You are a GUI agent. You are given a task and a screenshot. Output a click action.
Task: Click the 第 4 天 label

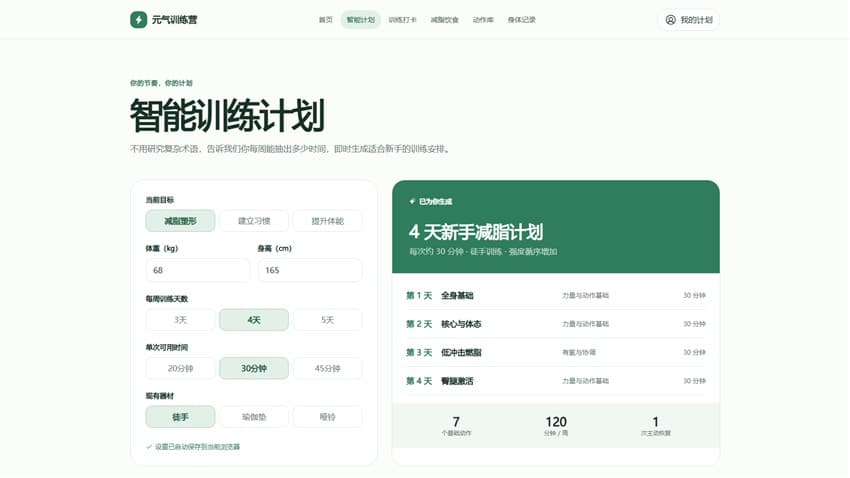pos(419,381)
